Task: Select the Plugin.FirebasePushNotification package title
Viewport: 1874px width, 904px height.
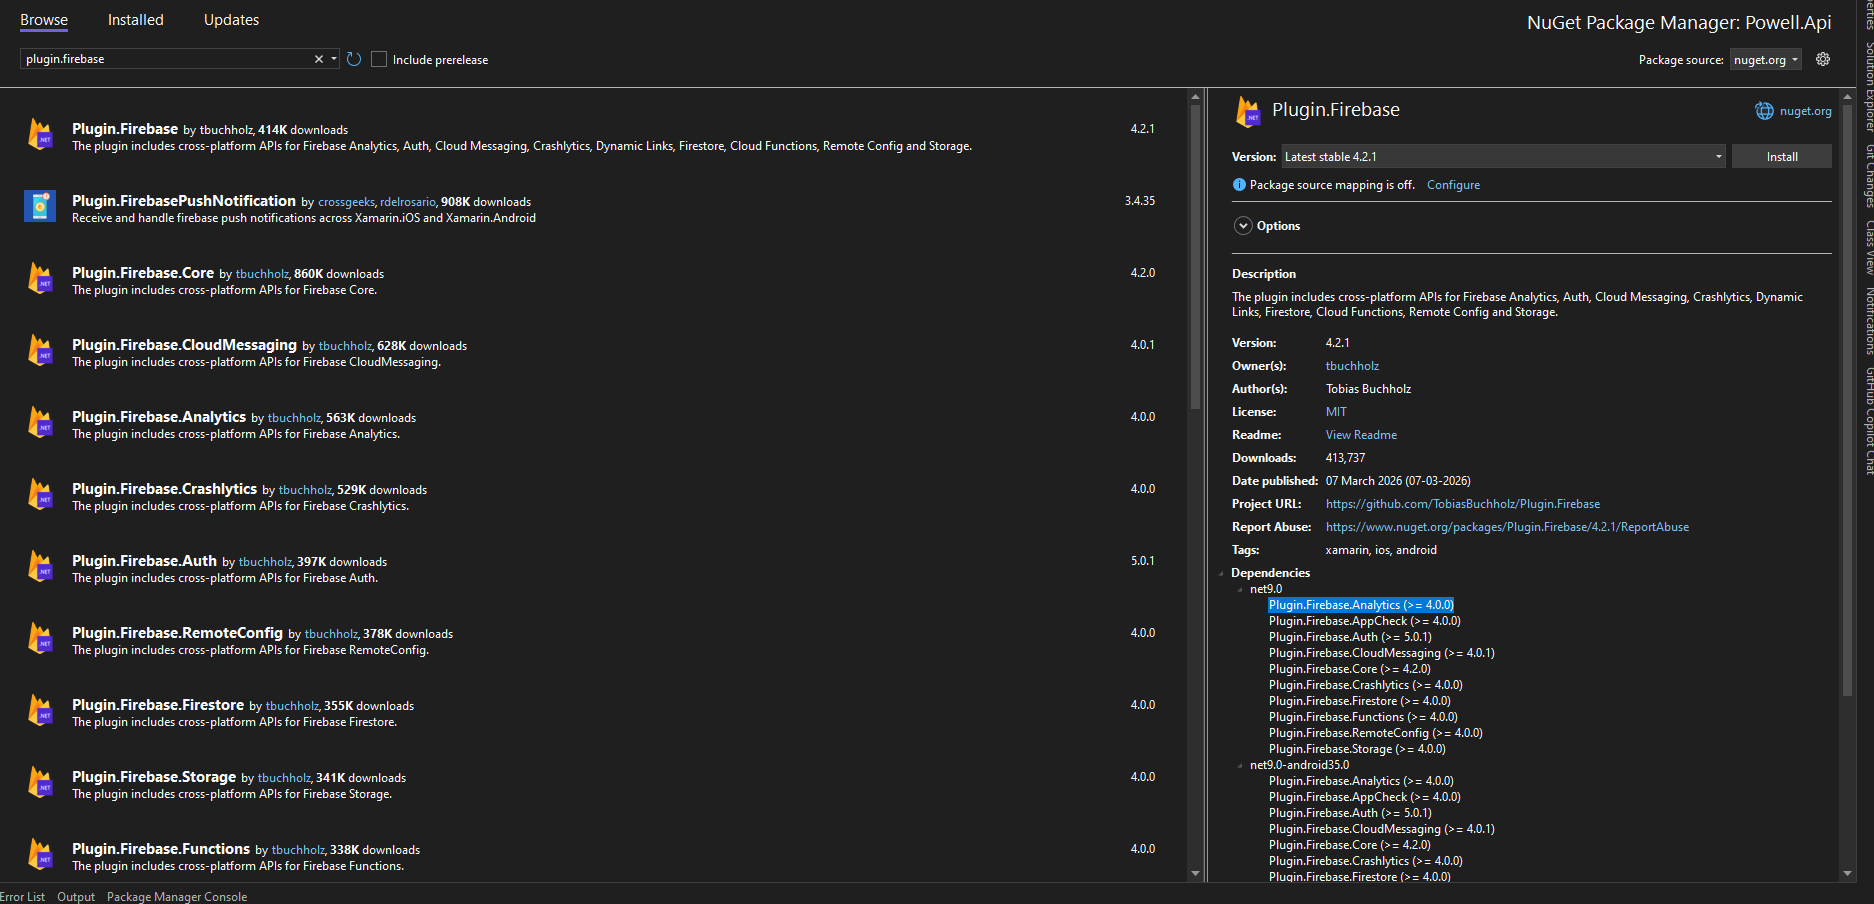Action: 184,201
